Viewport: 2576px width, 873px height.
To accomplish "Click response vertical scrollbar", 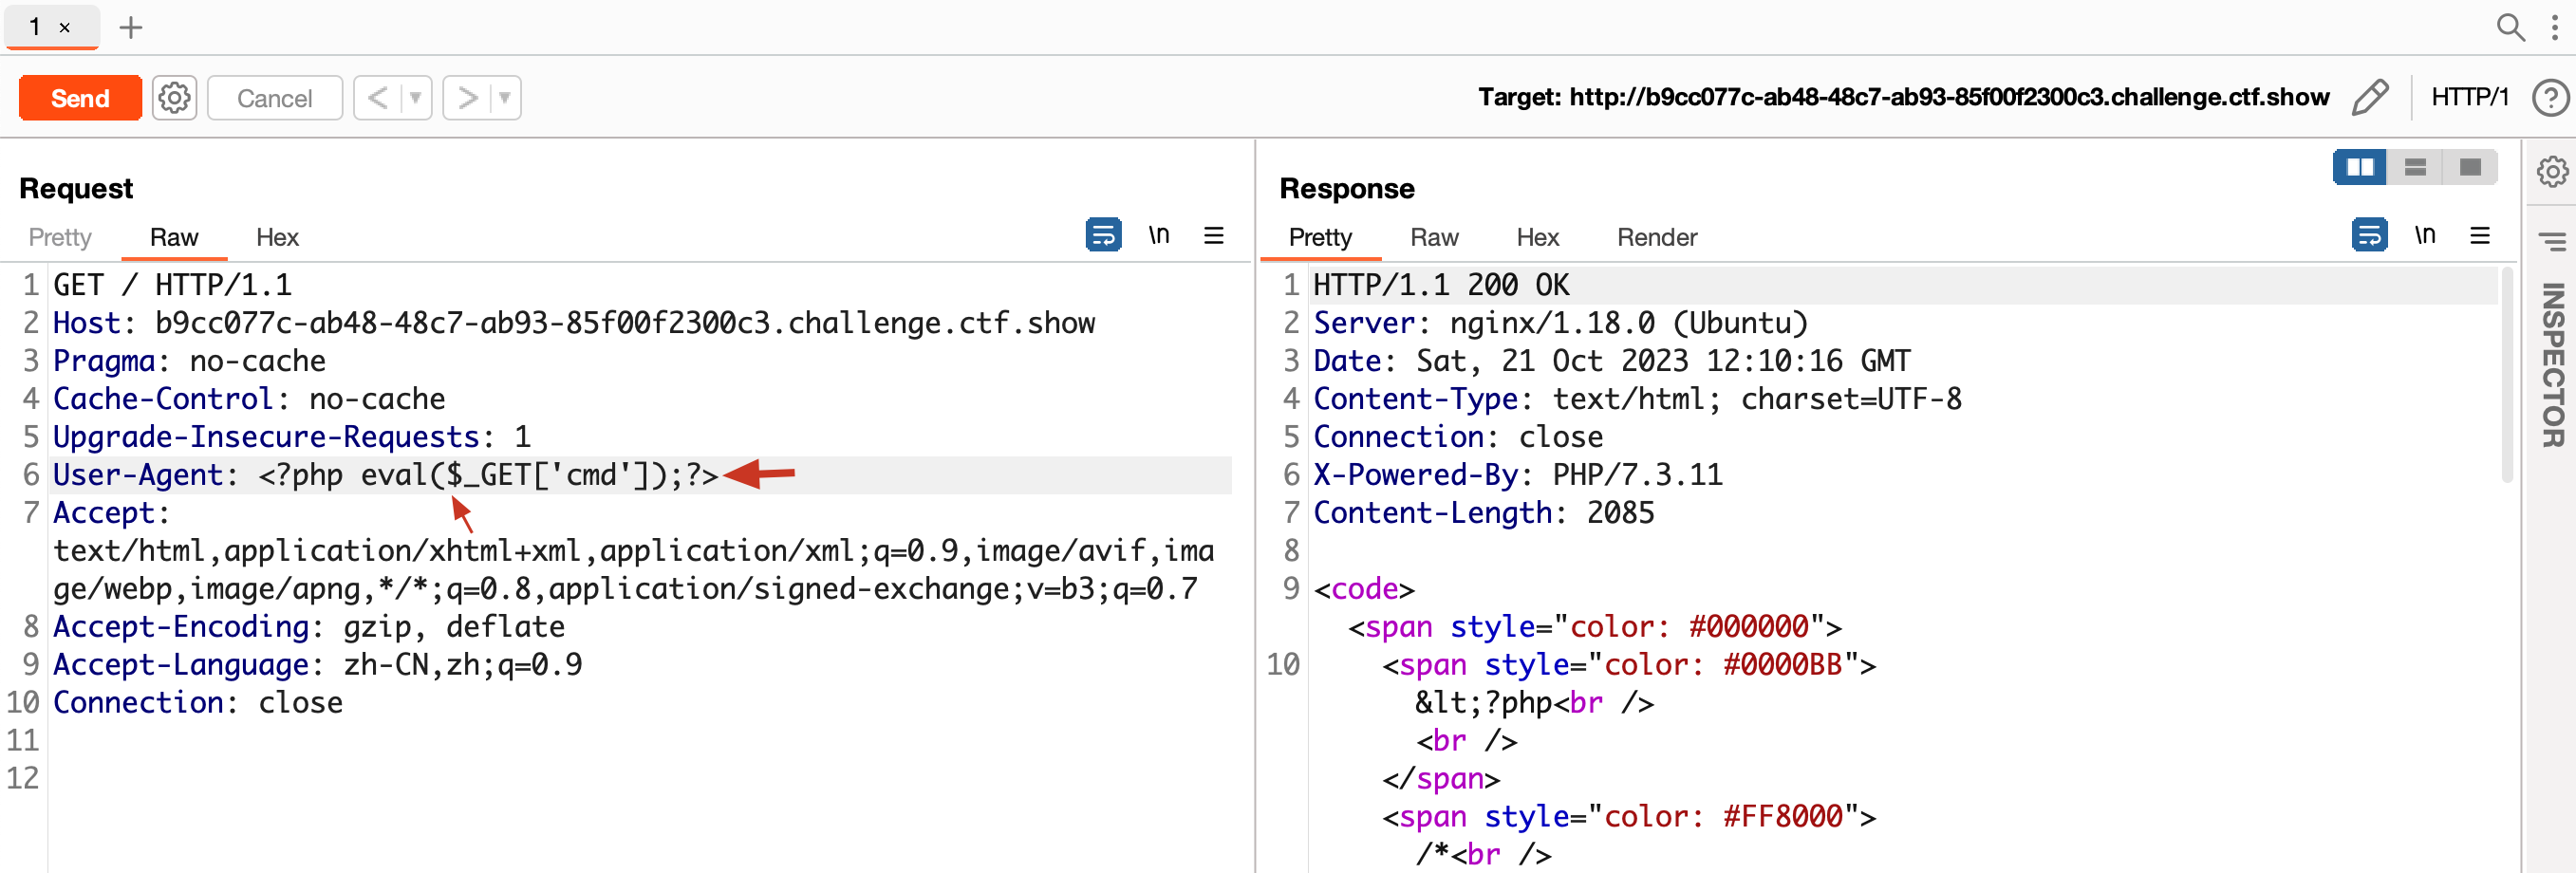I will coord(2507,375).
